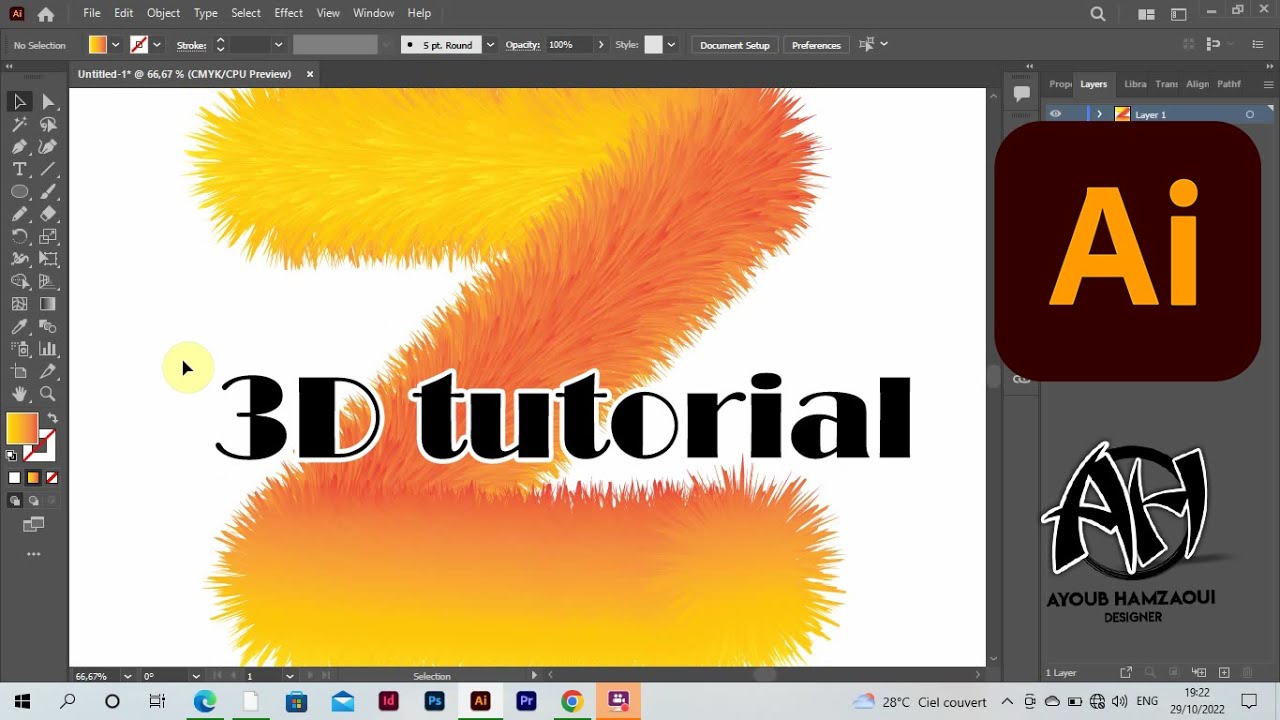Image resolution: width=1280 pixels, height=720 pixels.
Task: Switch to Draw Normal mode
Action: click(14, 501)
